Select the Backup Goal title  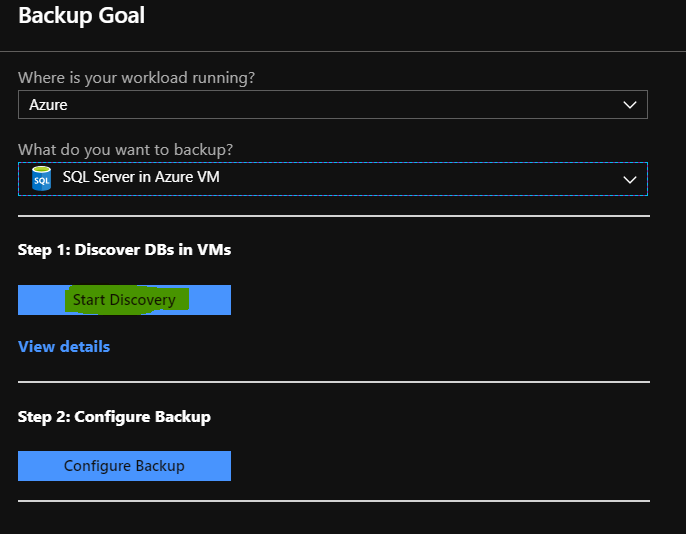coord(81,15)
